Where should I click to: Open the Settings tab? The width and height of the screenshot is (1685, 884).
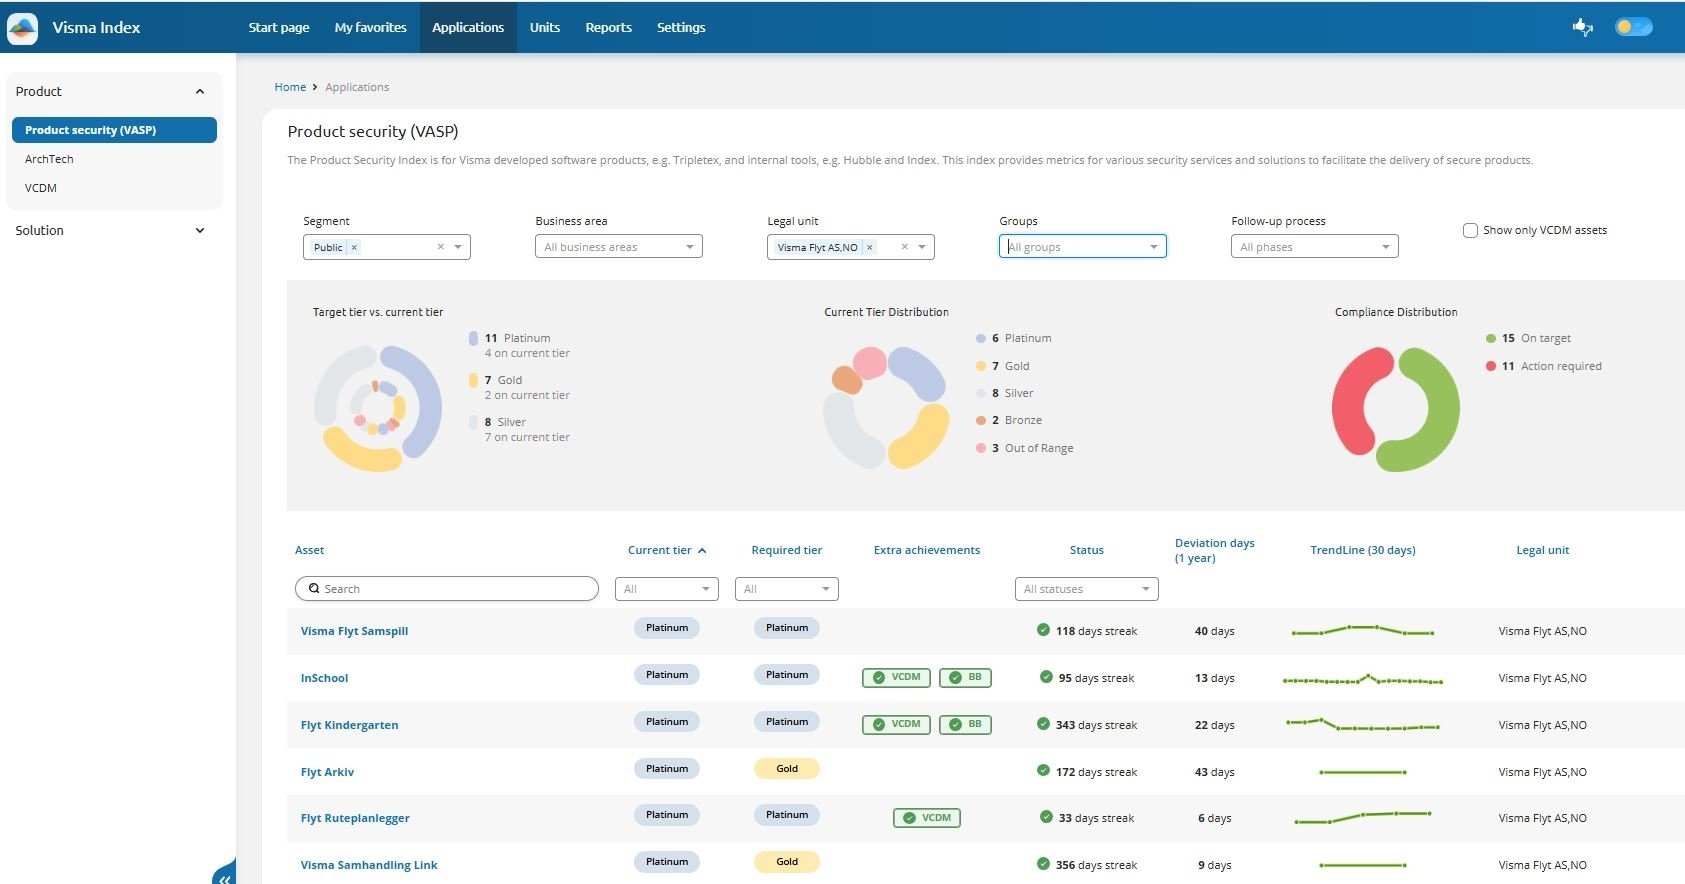pyautogui.click(x=681, y=27)
